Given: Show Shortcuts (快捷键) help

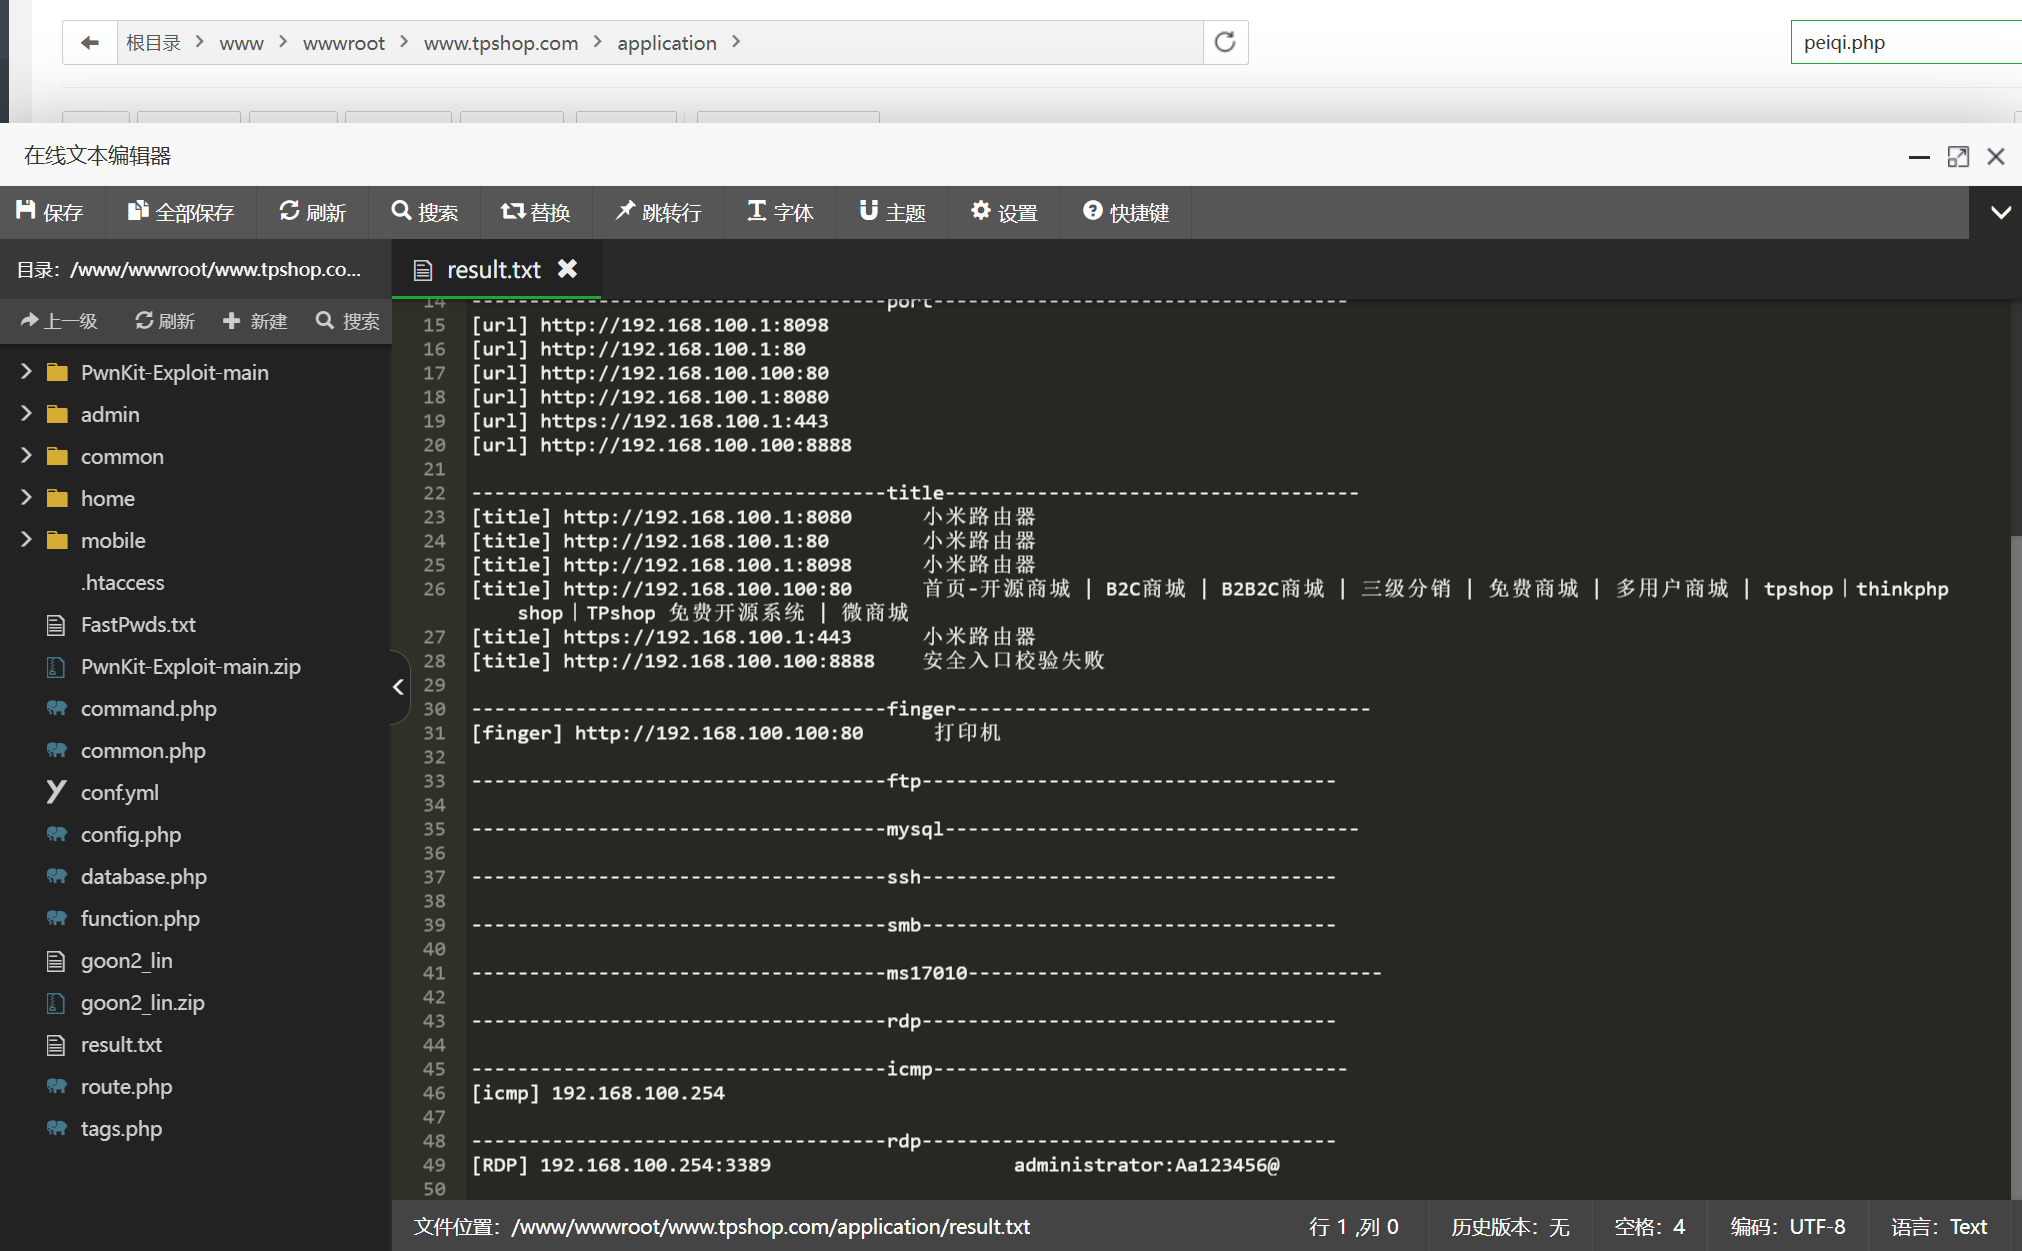Looking at the screenshot, I should tap(1093, 211).
